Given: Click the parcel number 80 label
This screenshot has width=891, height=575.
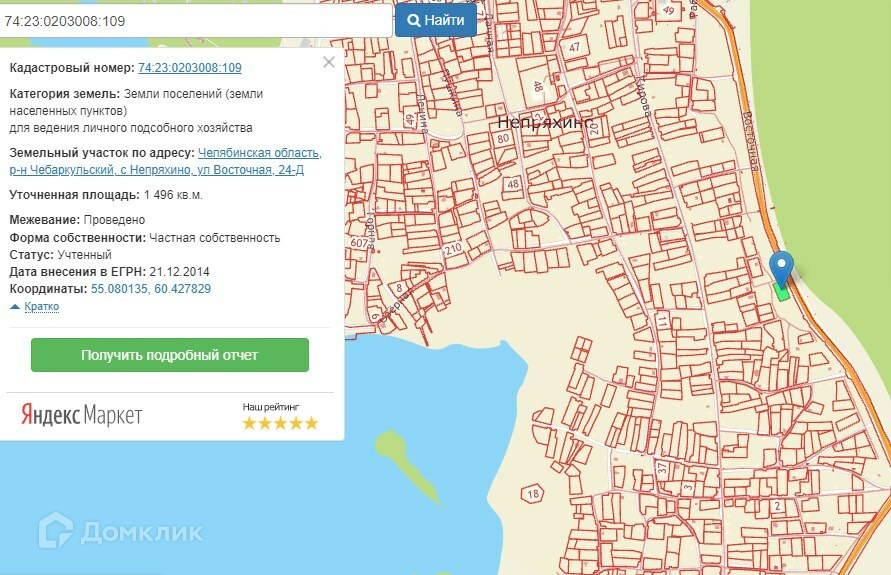Looking at the screenshot, I should [503, 138].
